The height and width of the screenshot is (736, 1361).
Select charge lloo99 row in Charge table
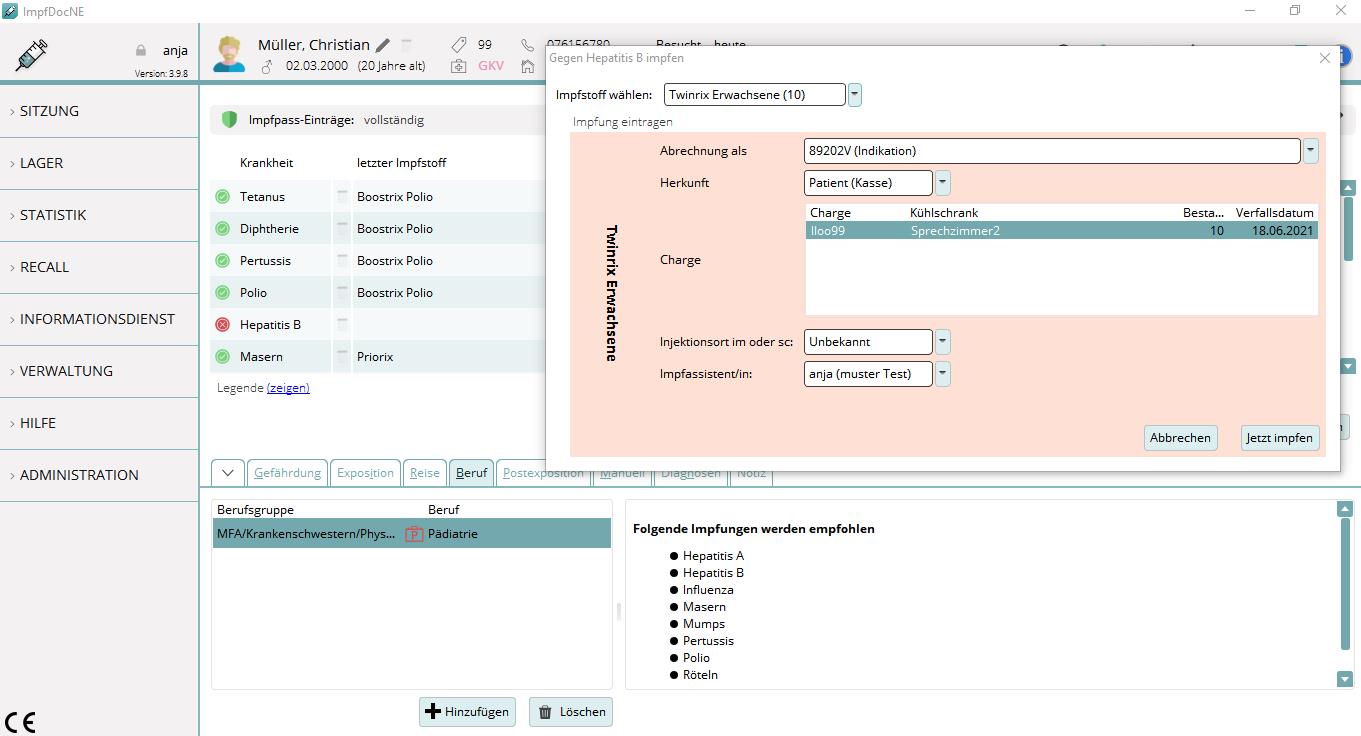click(x=1061, y=231)
